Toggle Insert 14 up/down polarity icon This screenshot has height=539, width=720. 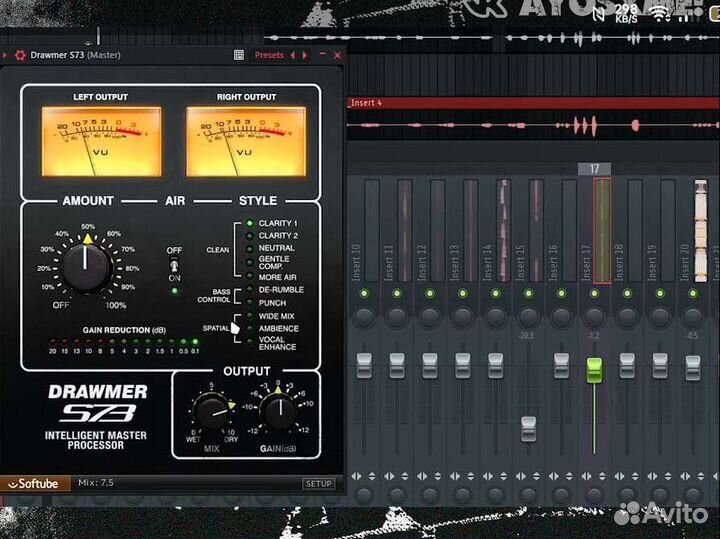[503, 477]
